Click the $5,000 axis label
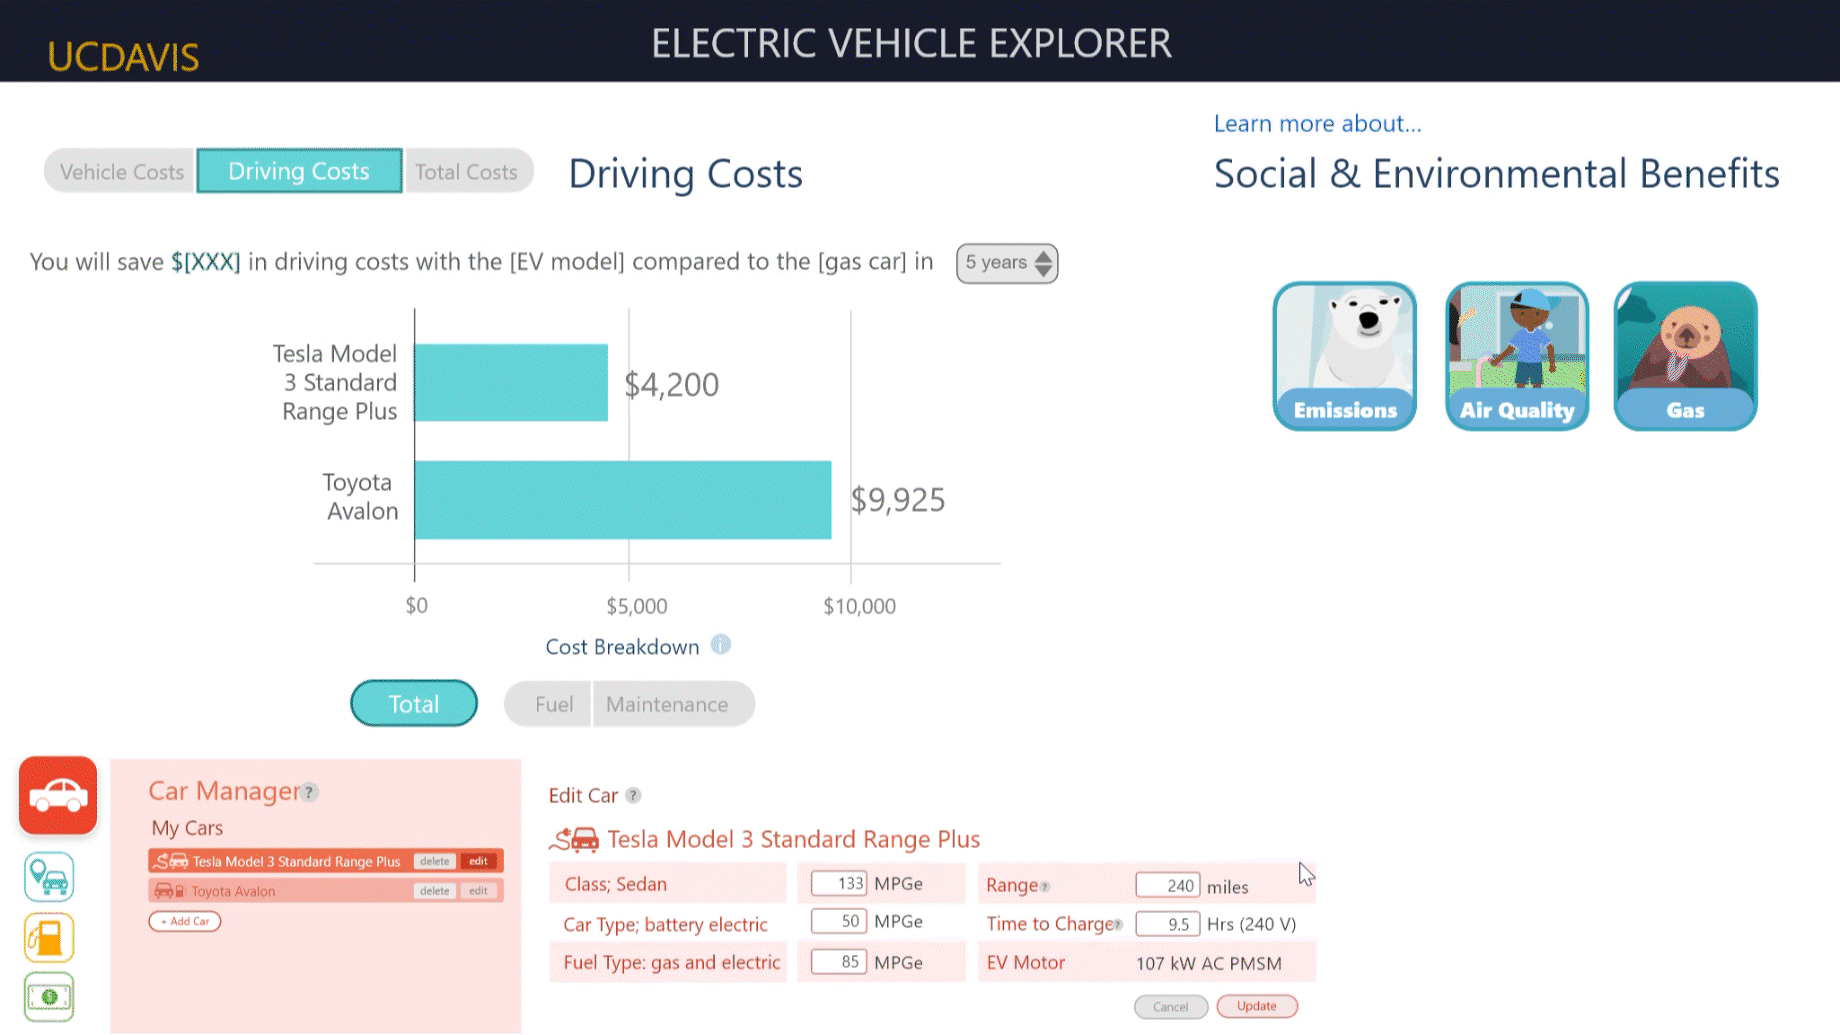Screen dimensions: 1840x1035 tap(637, 606)
